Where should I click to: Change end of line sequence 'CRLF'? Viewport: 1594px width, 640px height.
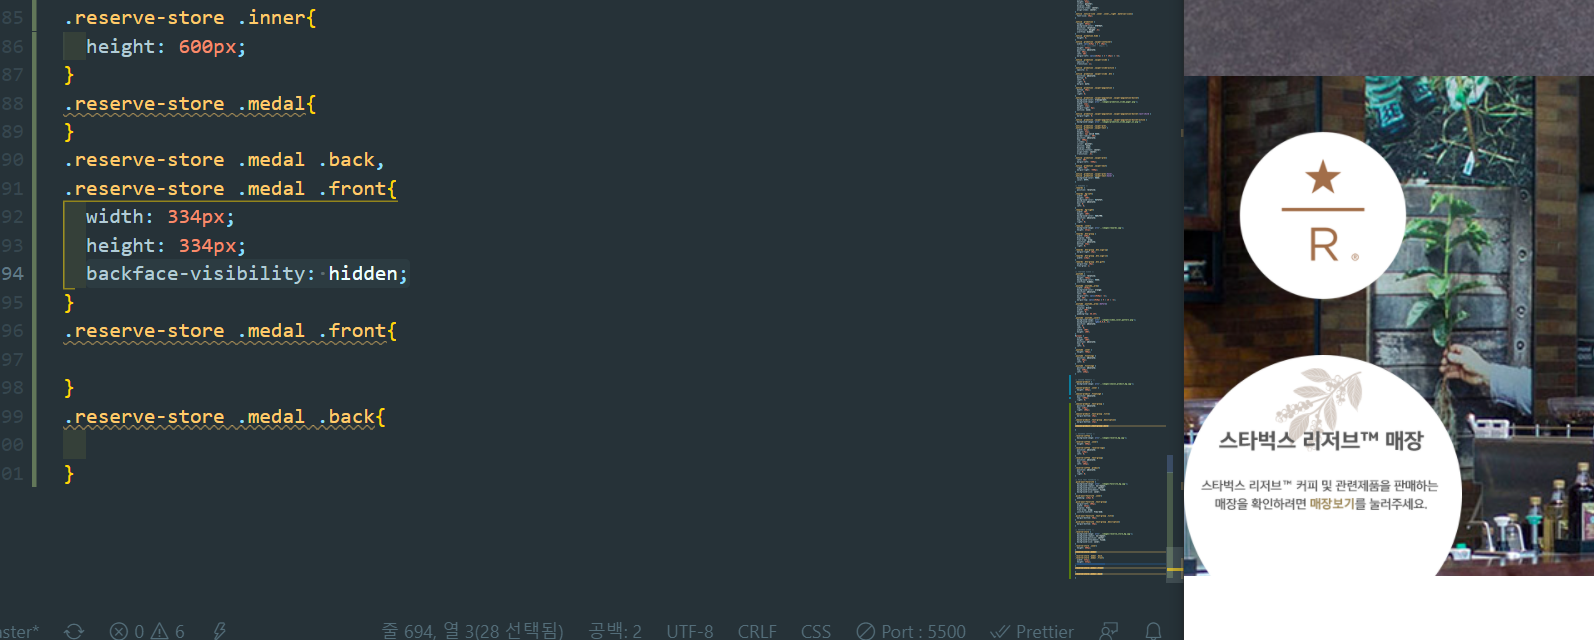(757, 631)
